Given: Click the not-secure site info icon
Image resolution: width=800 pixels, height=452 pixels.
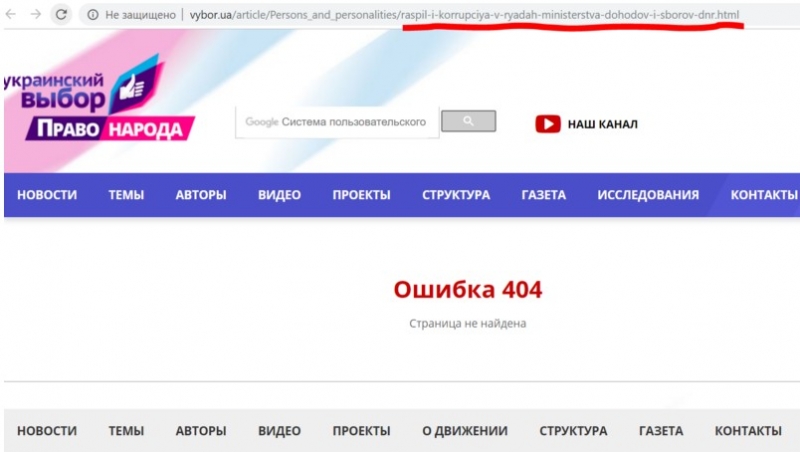Looking at the screenshot, I should (92, 15).
